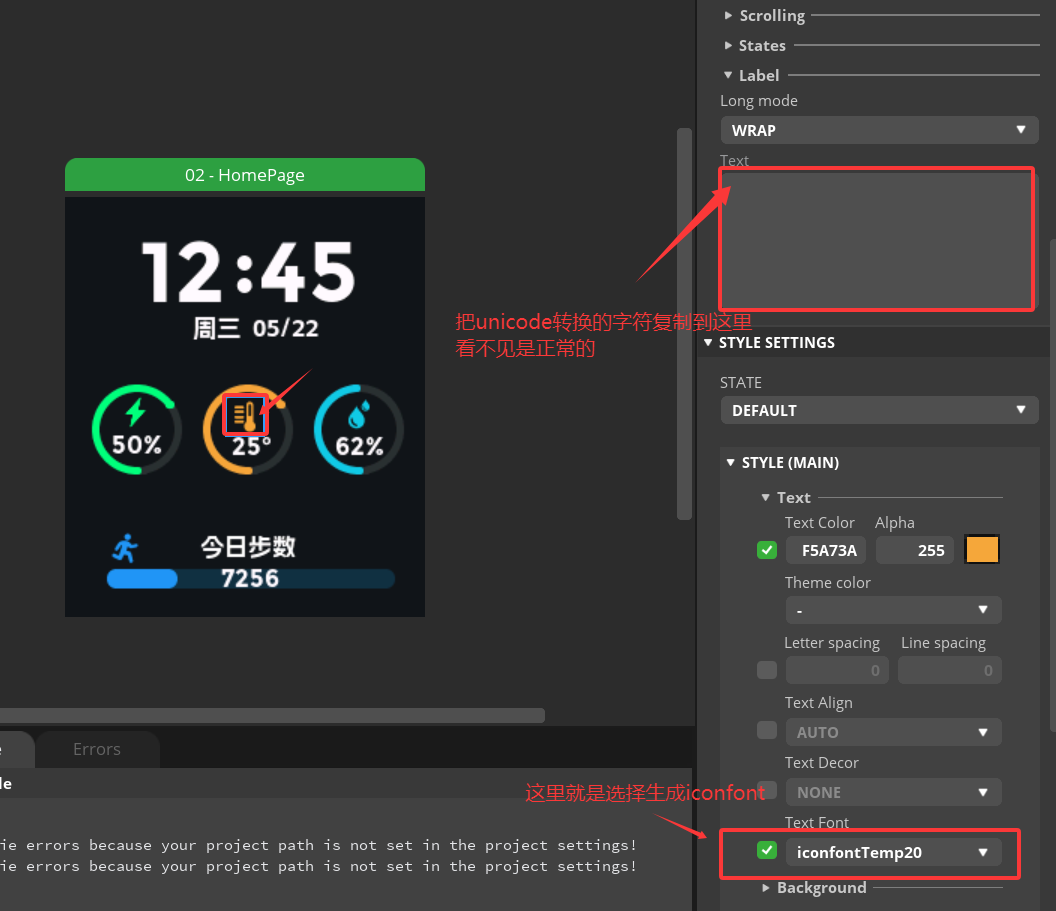The image size is (1056, 911).
Task: Uncheck the Text Color checkbox
Action: 767,550
